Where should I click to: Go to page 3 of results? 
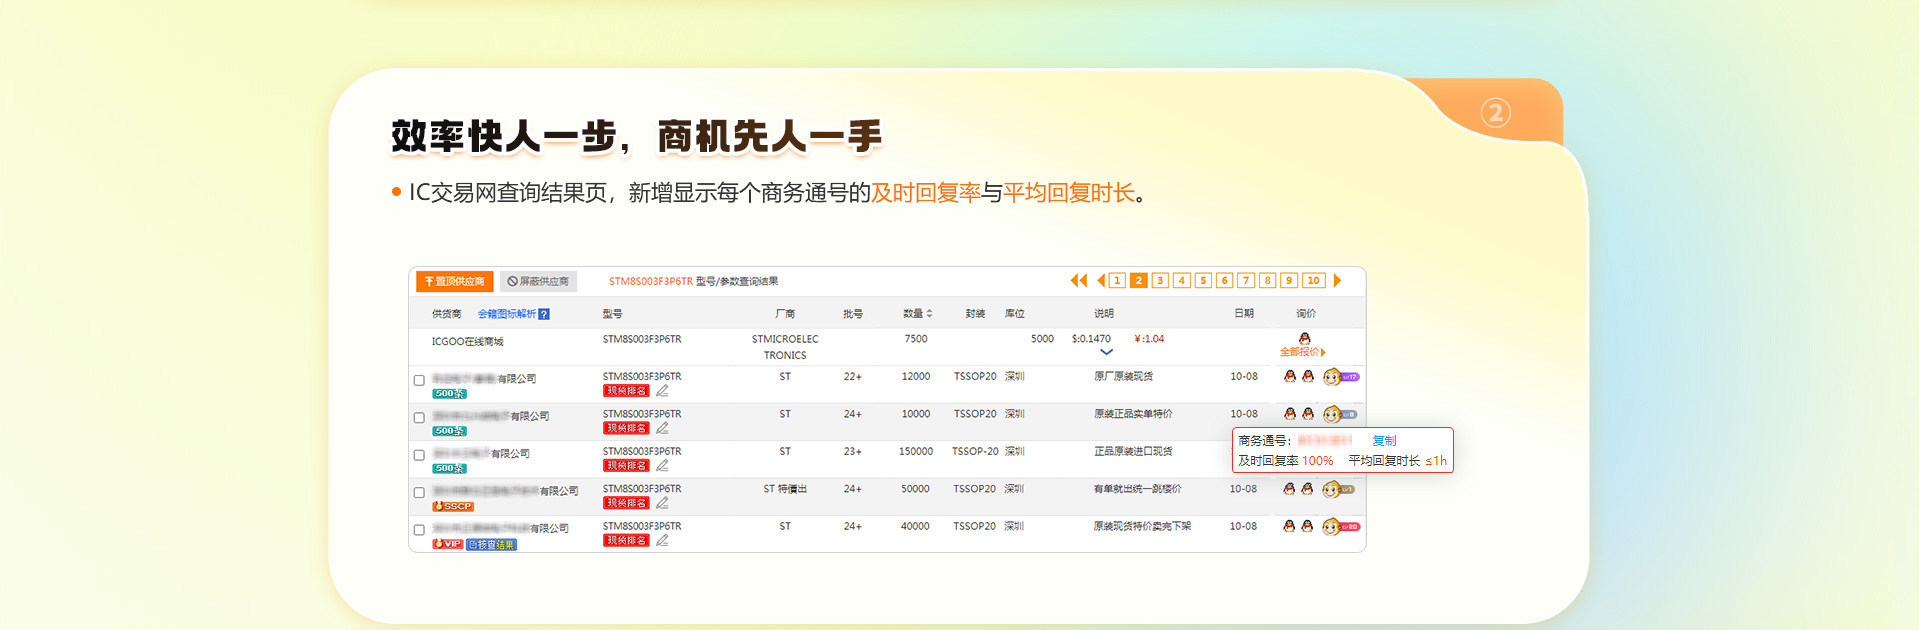pos(1160,281)
